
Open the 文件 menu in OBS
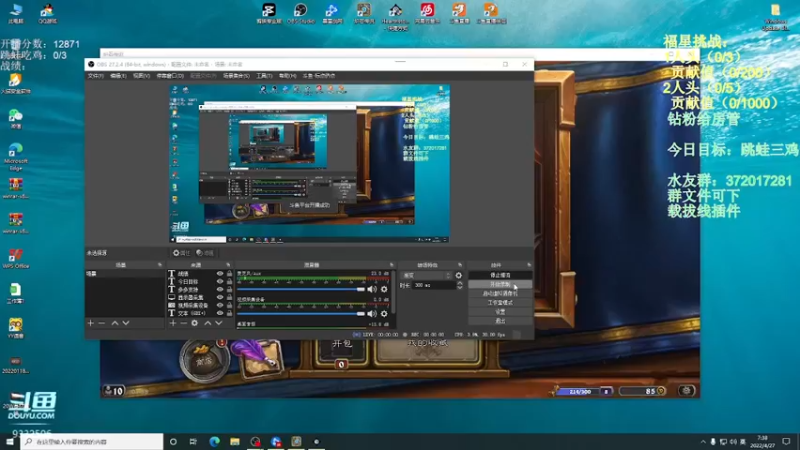95,76
